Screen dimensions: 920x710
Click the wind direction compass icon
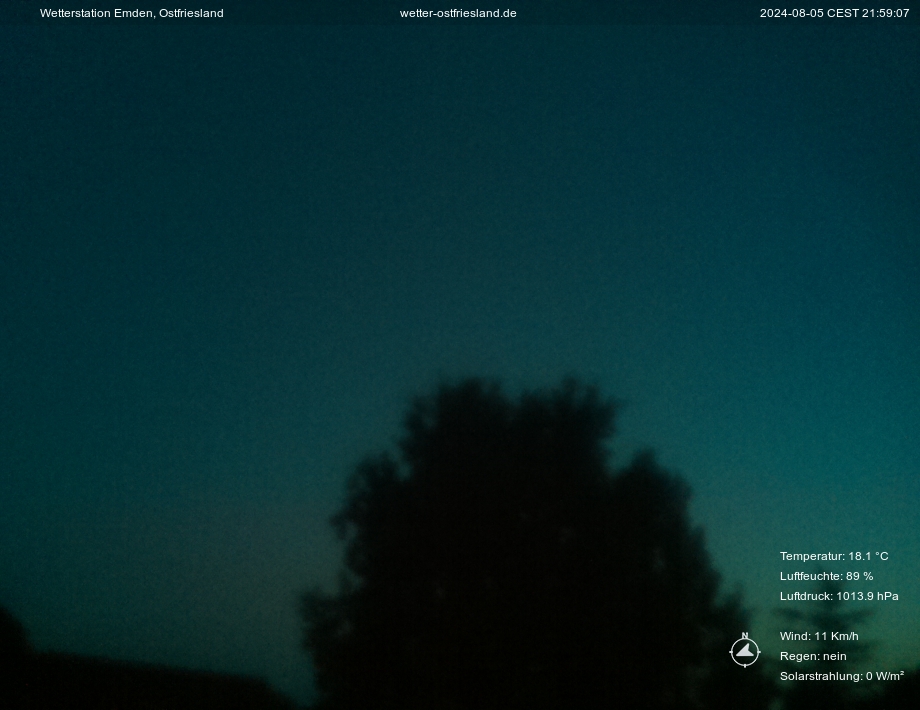pos(745,650)
